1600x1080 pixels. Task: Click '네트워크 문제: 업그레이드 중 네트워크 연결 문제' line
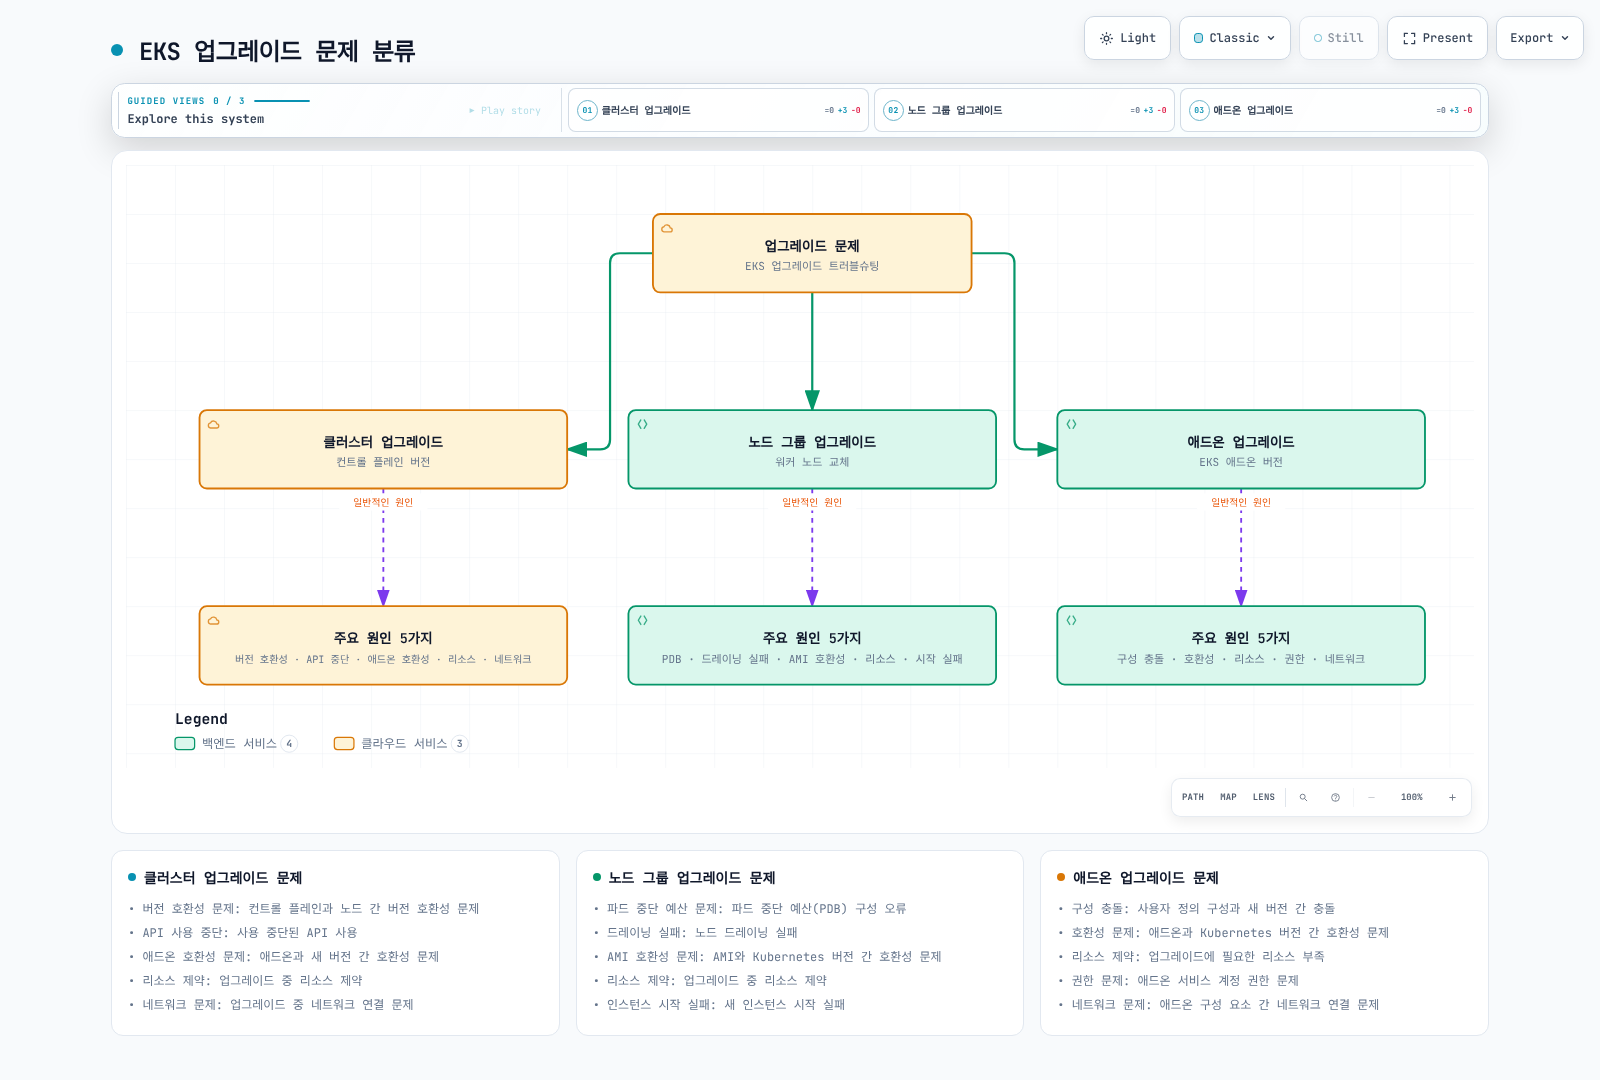(278, 1005)
